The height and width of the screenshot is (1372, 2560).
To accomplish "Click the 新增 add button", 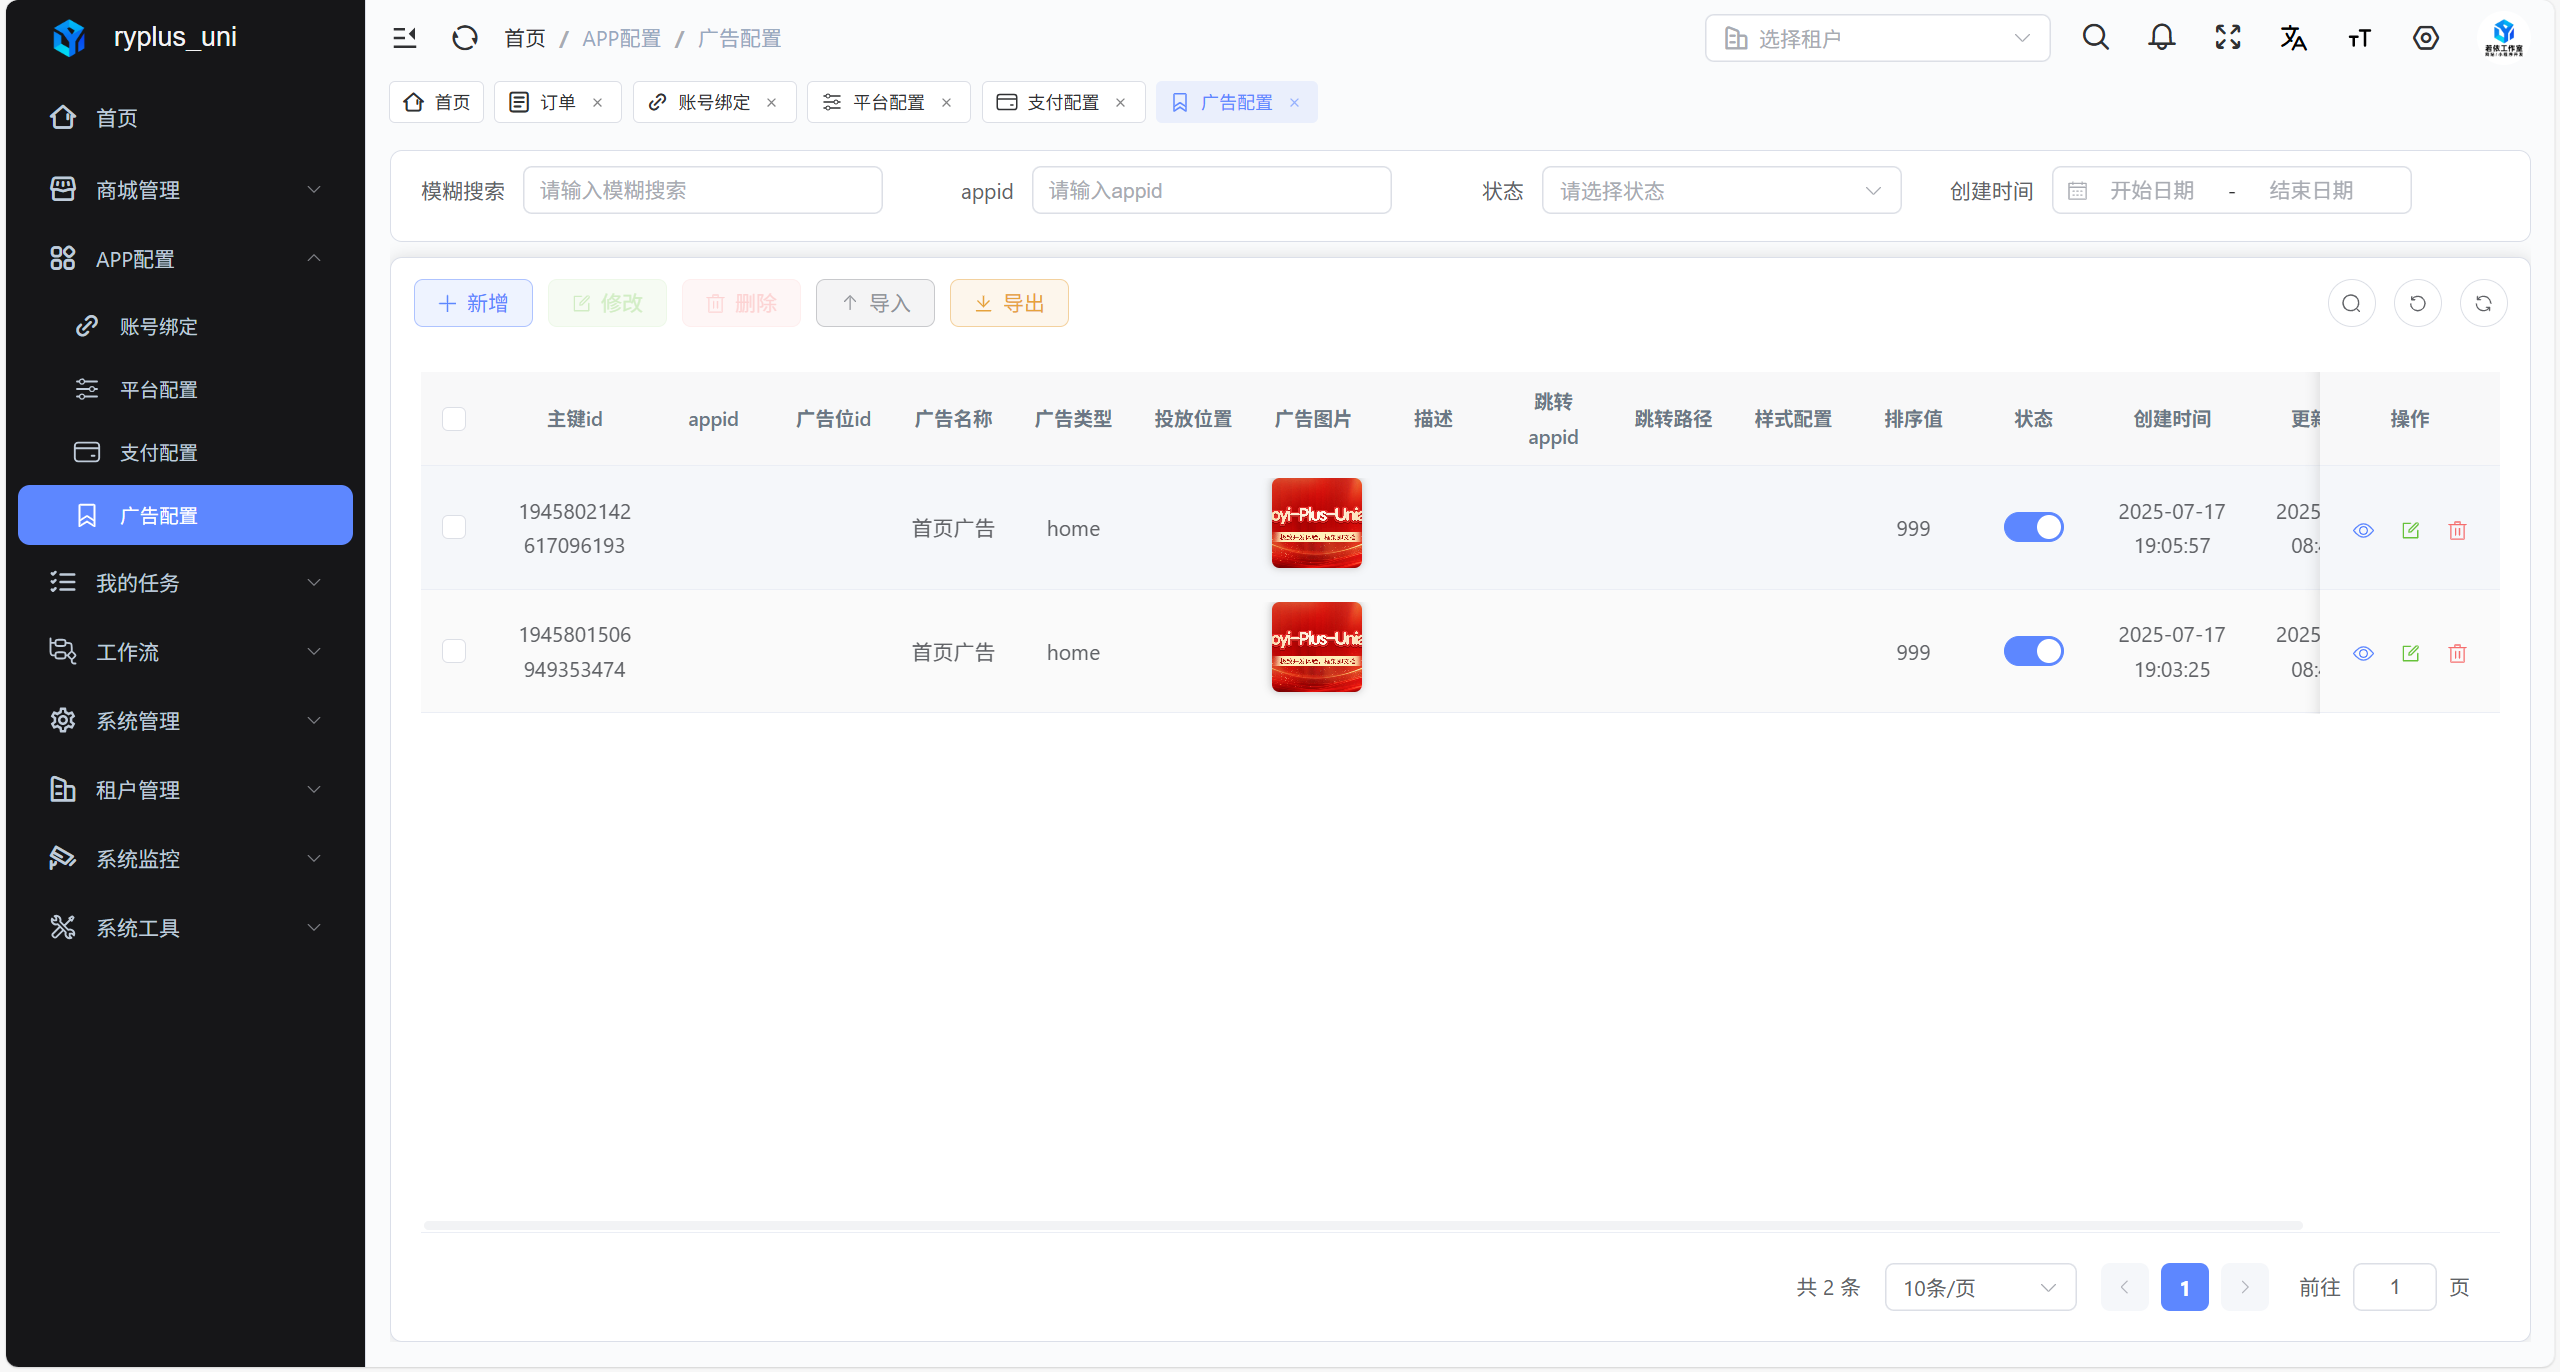I will [x=473, y=303].
